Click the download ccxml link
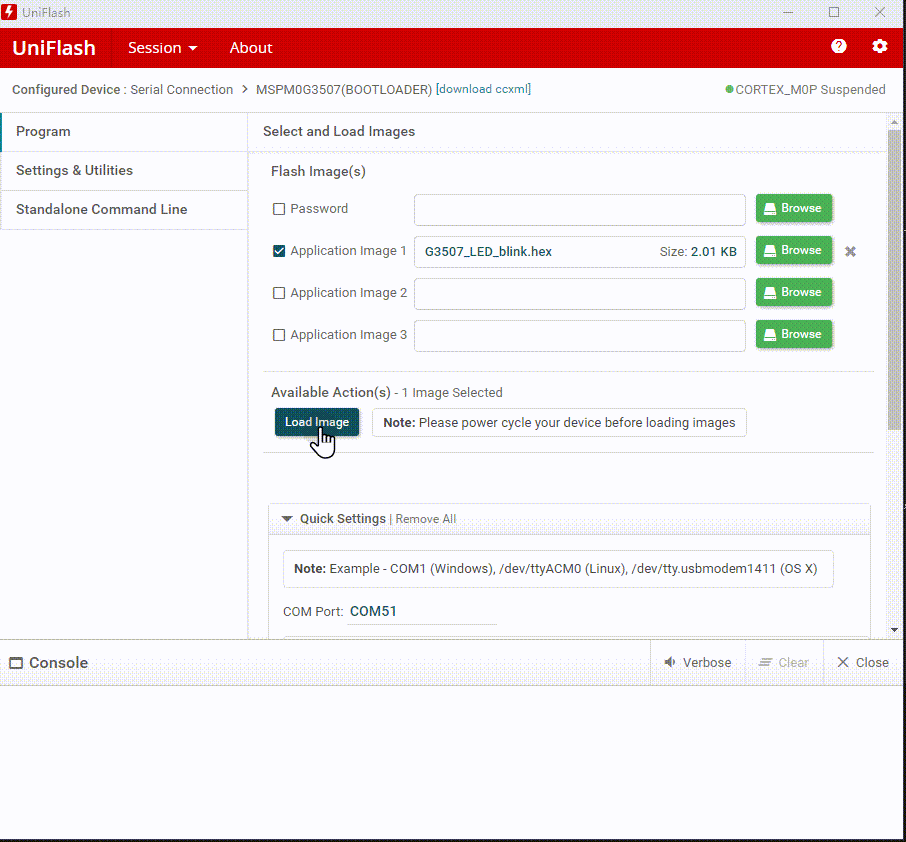This screenshot has width=906, height=842. pyautogui.click(x=483, y=89)
